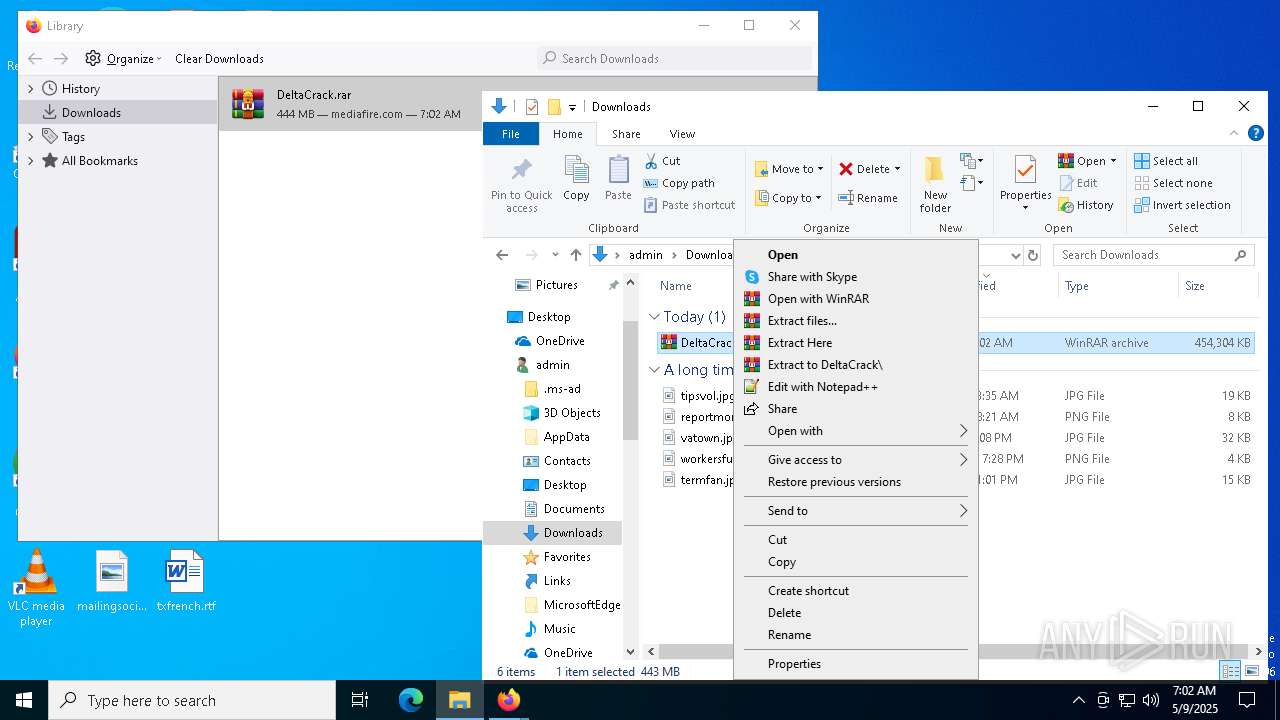Click Microsoft Edge taskbar icon
Image resolution: width=1280 pixels, height=720 pixels.
[x=411, y=700]
